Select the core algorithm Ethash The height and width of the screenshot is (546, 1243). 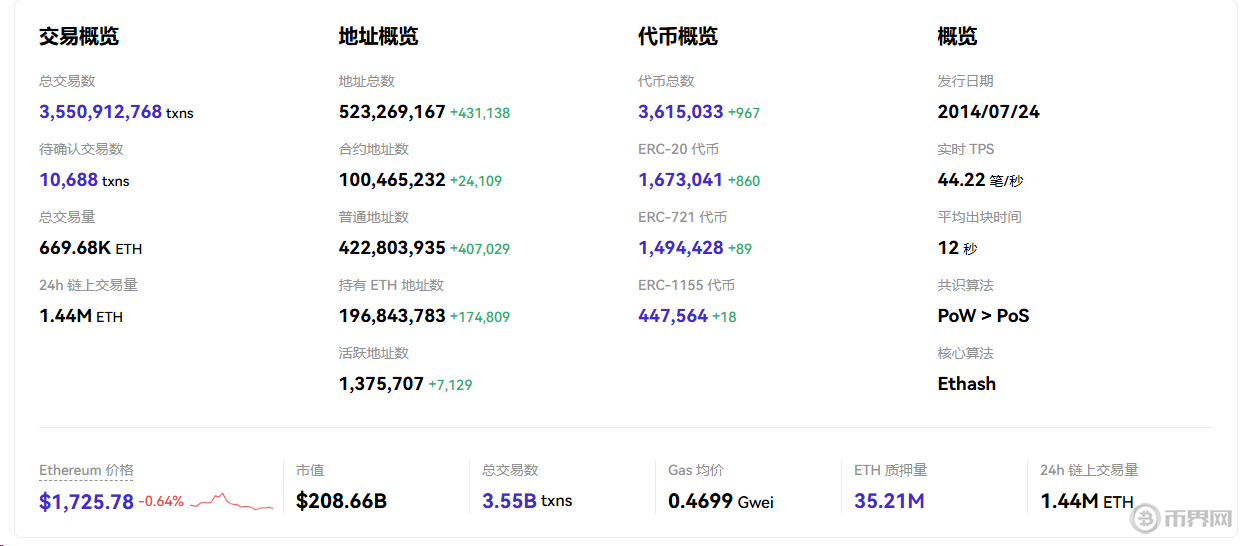point(967,384)
